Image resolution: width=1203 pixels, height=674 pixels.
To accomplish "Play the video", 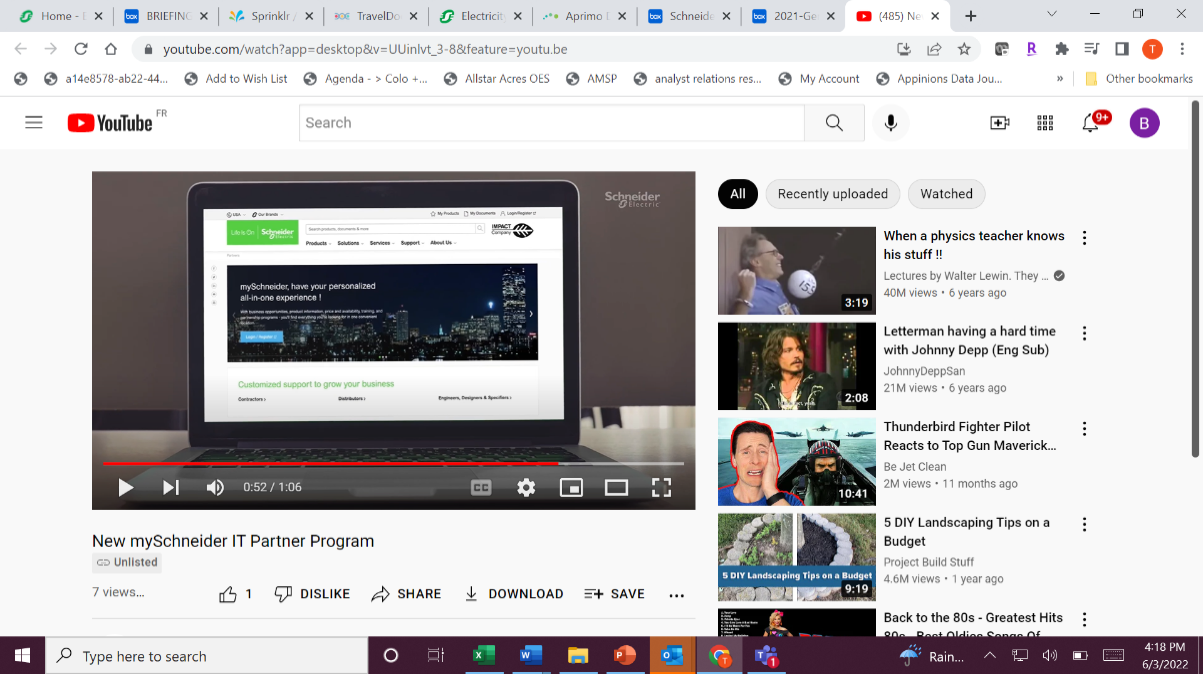I will (126, 487).
